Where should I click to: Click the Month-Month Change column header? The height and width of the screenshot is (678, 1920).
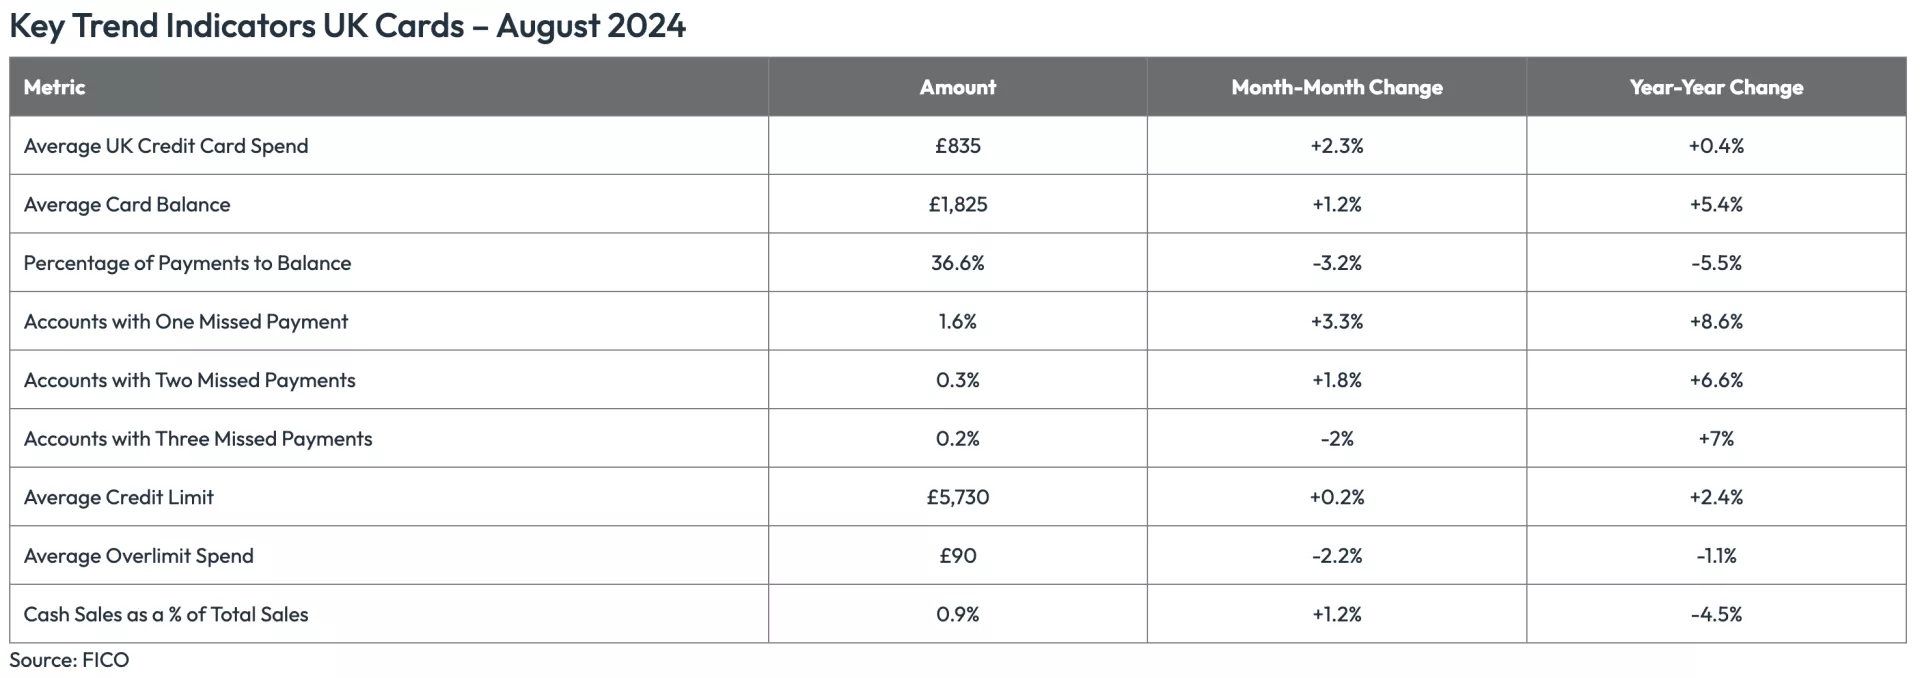[x=1336, y=87]
